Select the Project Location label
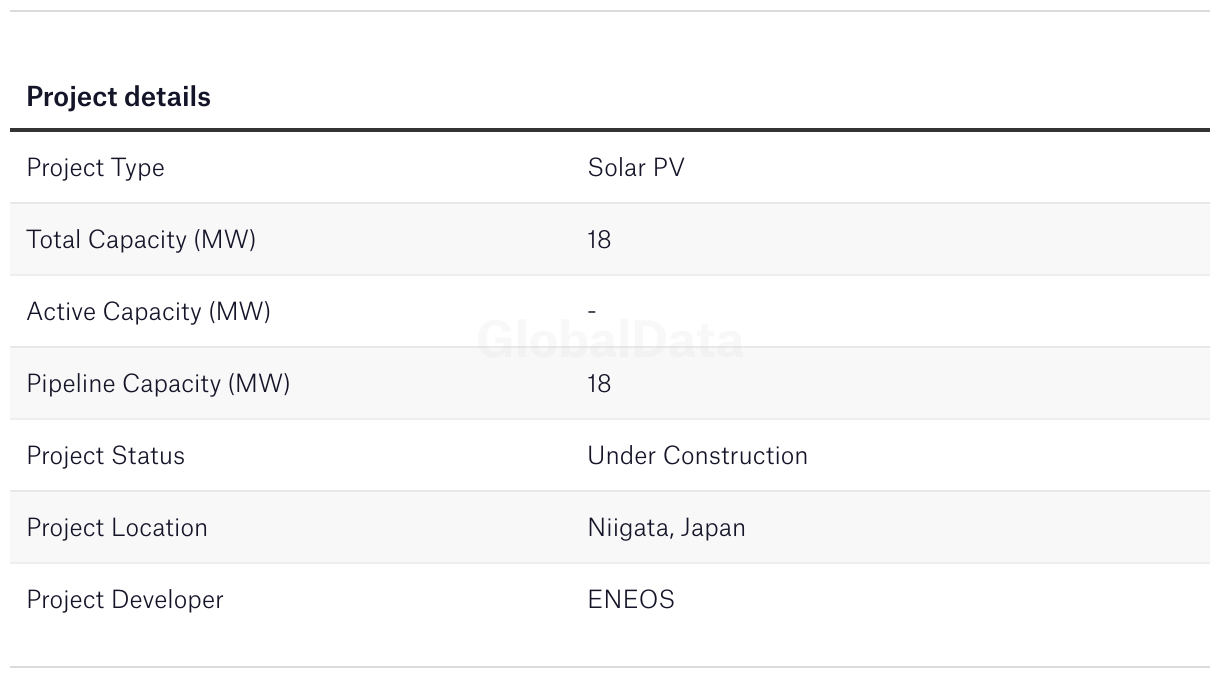Image resolution: width=1220 pixels, height=678 pixels. [117, 528]
